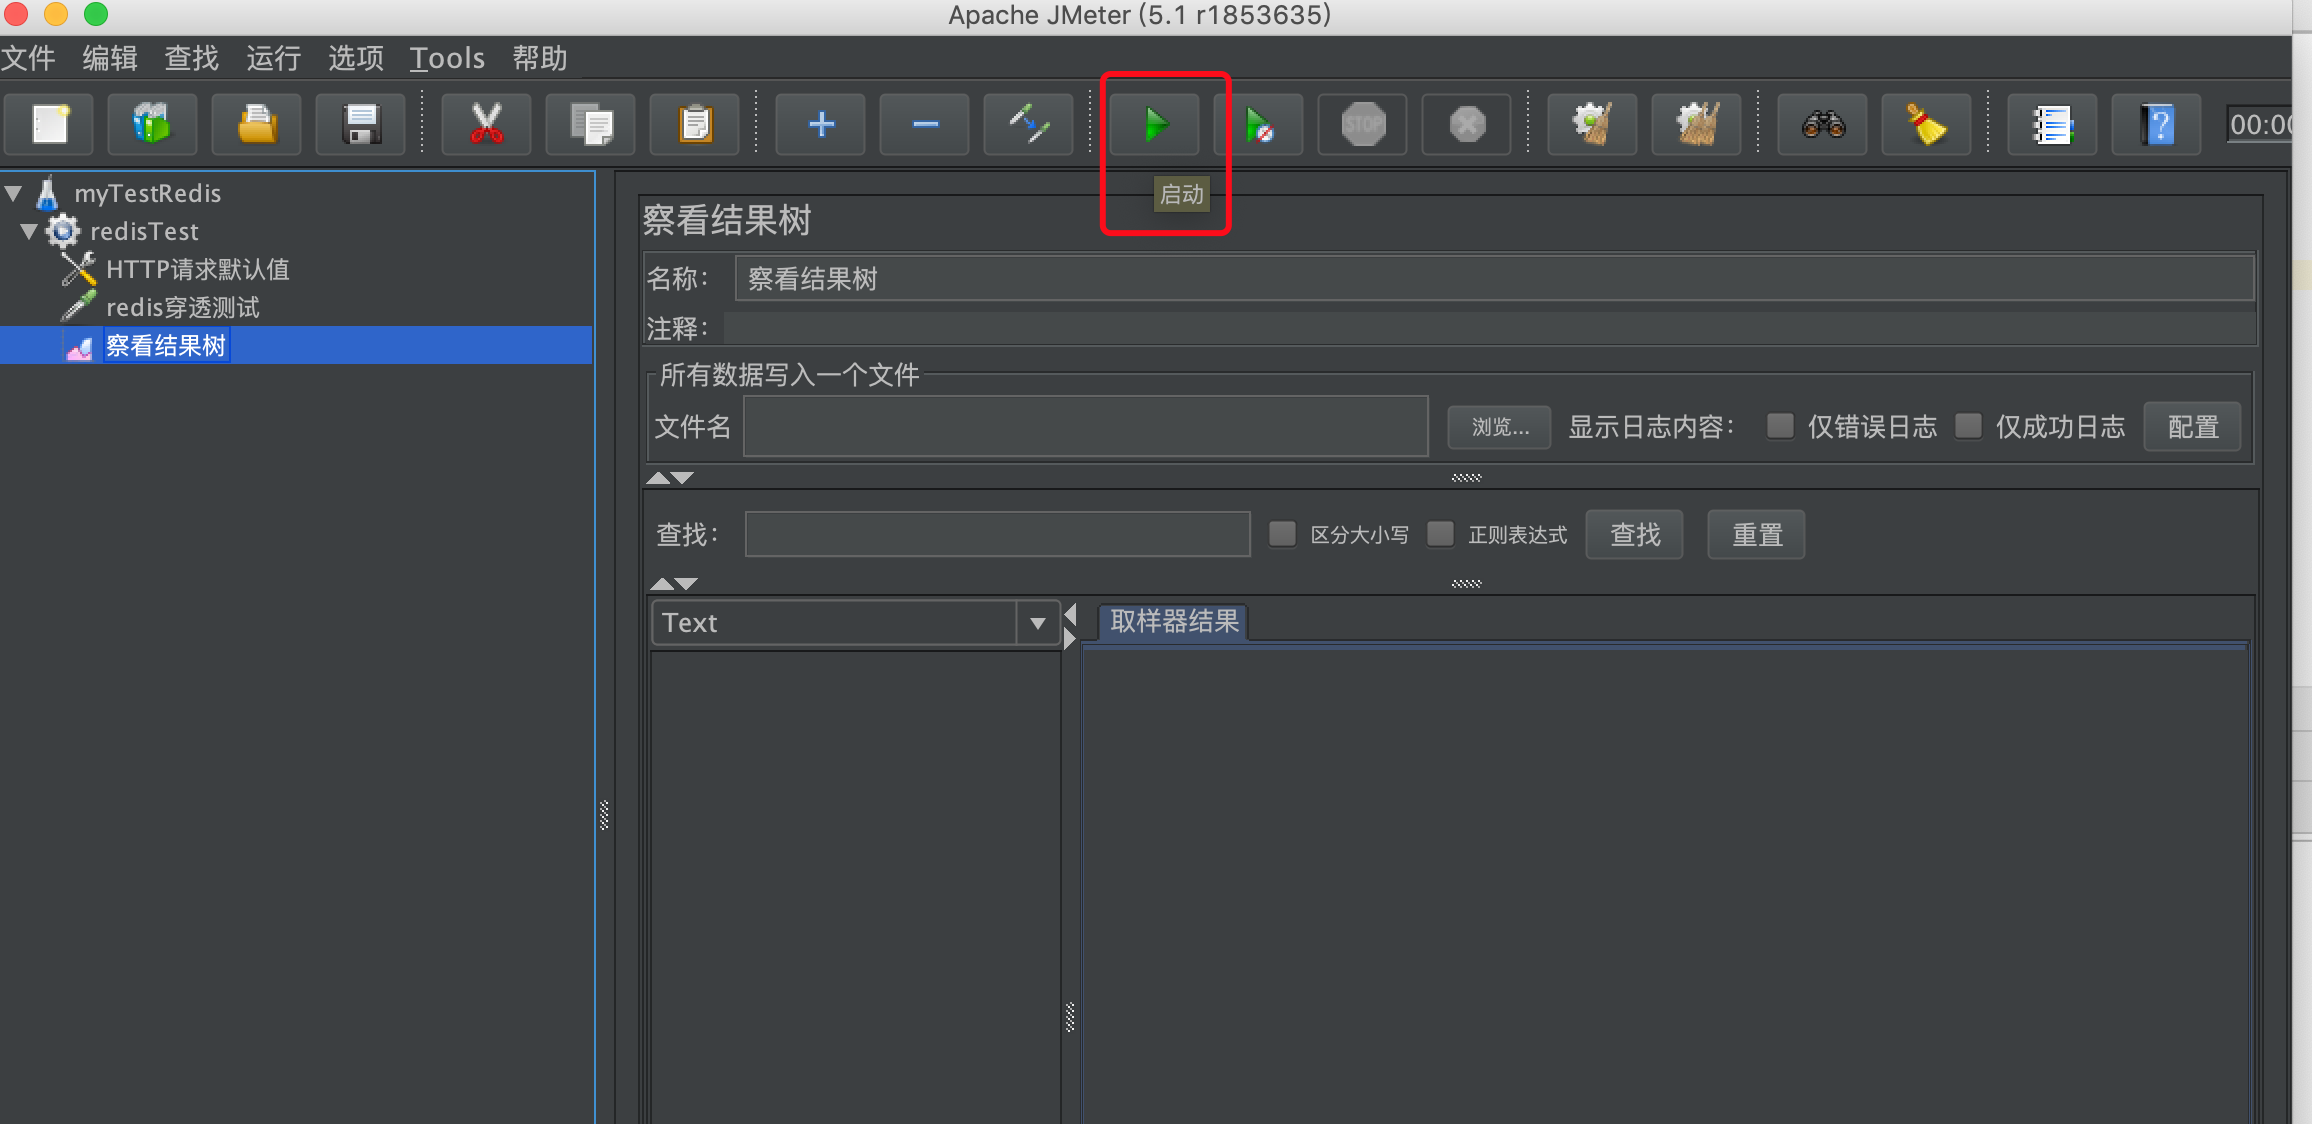2312x1124 pixels.
Task: Click the floppy disk Save icon
Action: tap(361, 125)
